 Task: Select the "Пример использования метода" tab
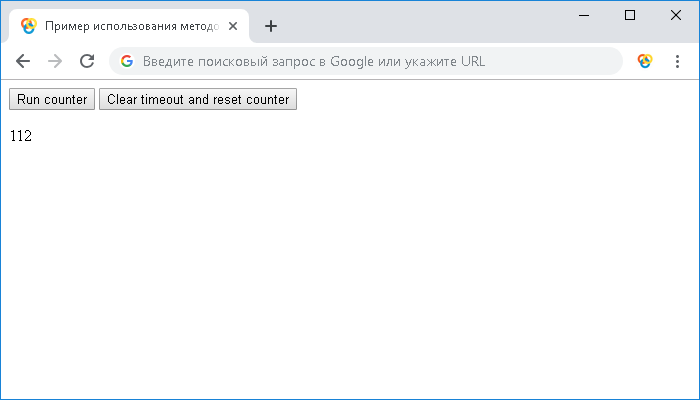click(x=125, y=26)
